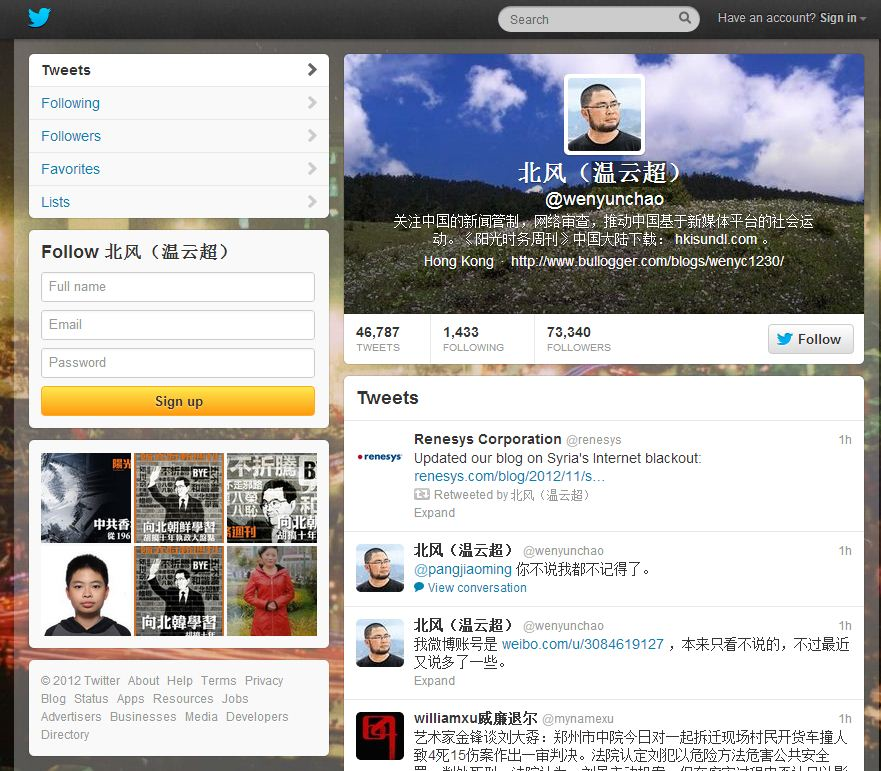The width and height of the screenshot is (881, 771).
Task: Open @pangjiaoming mention link
Action: click(x=463, y=570)
